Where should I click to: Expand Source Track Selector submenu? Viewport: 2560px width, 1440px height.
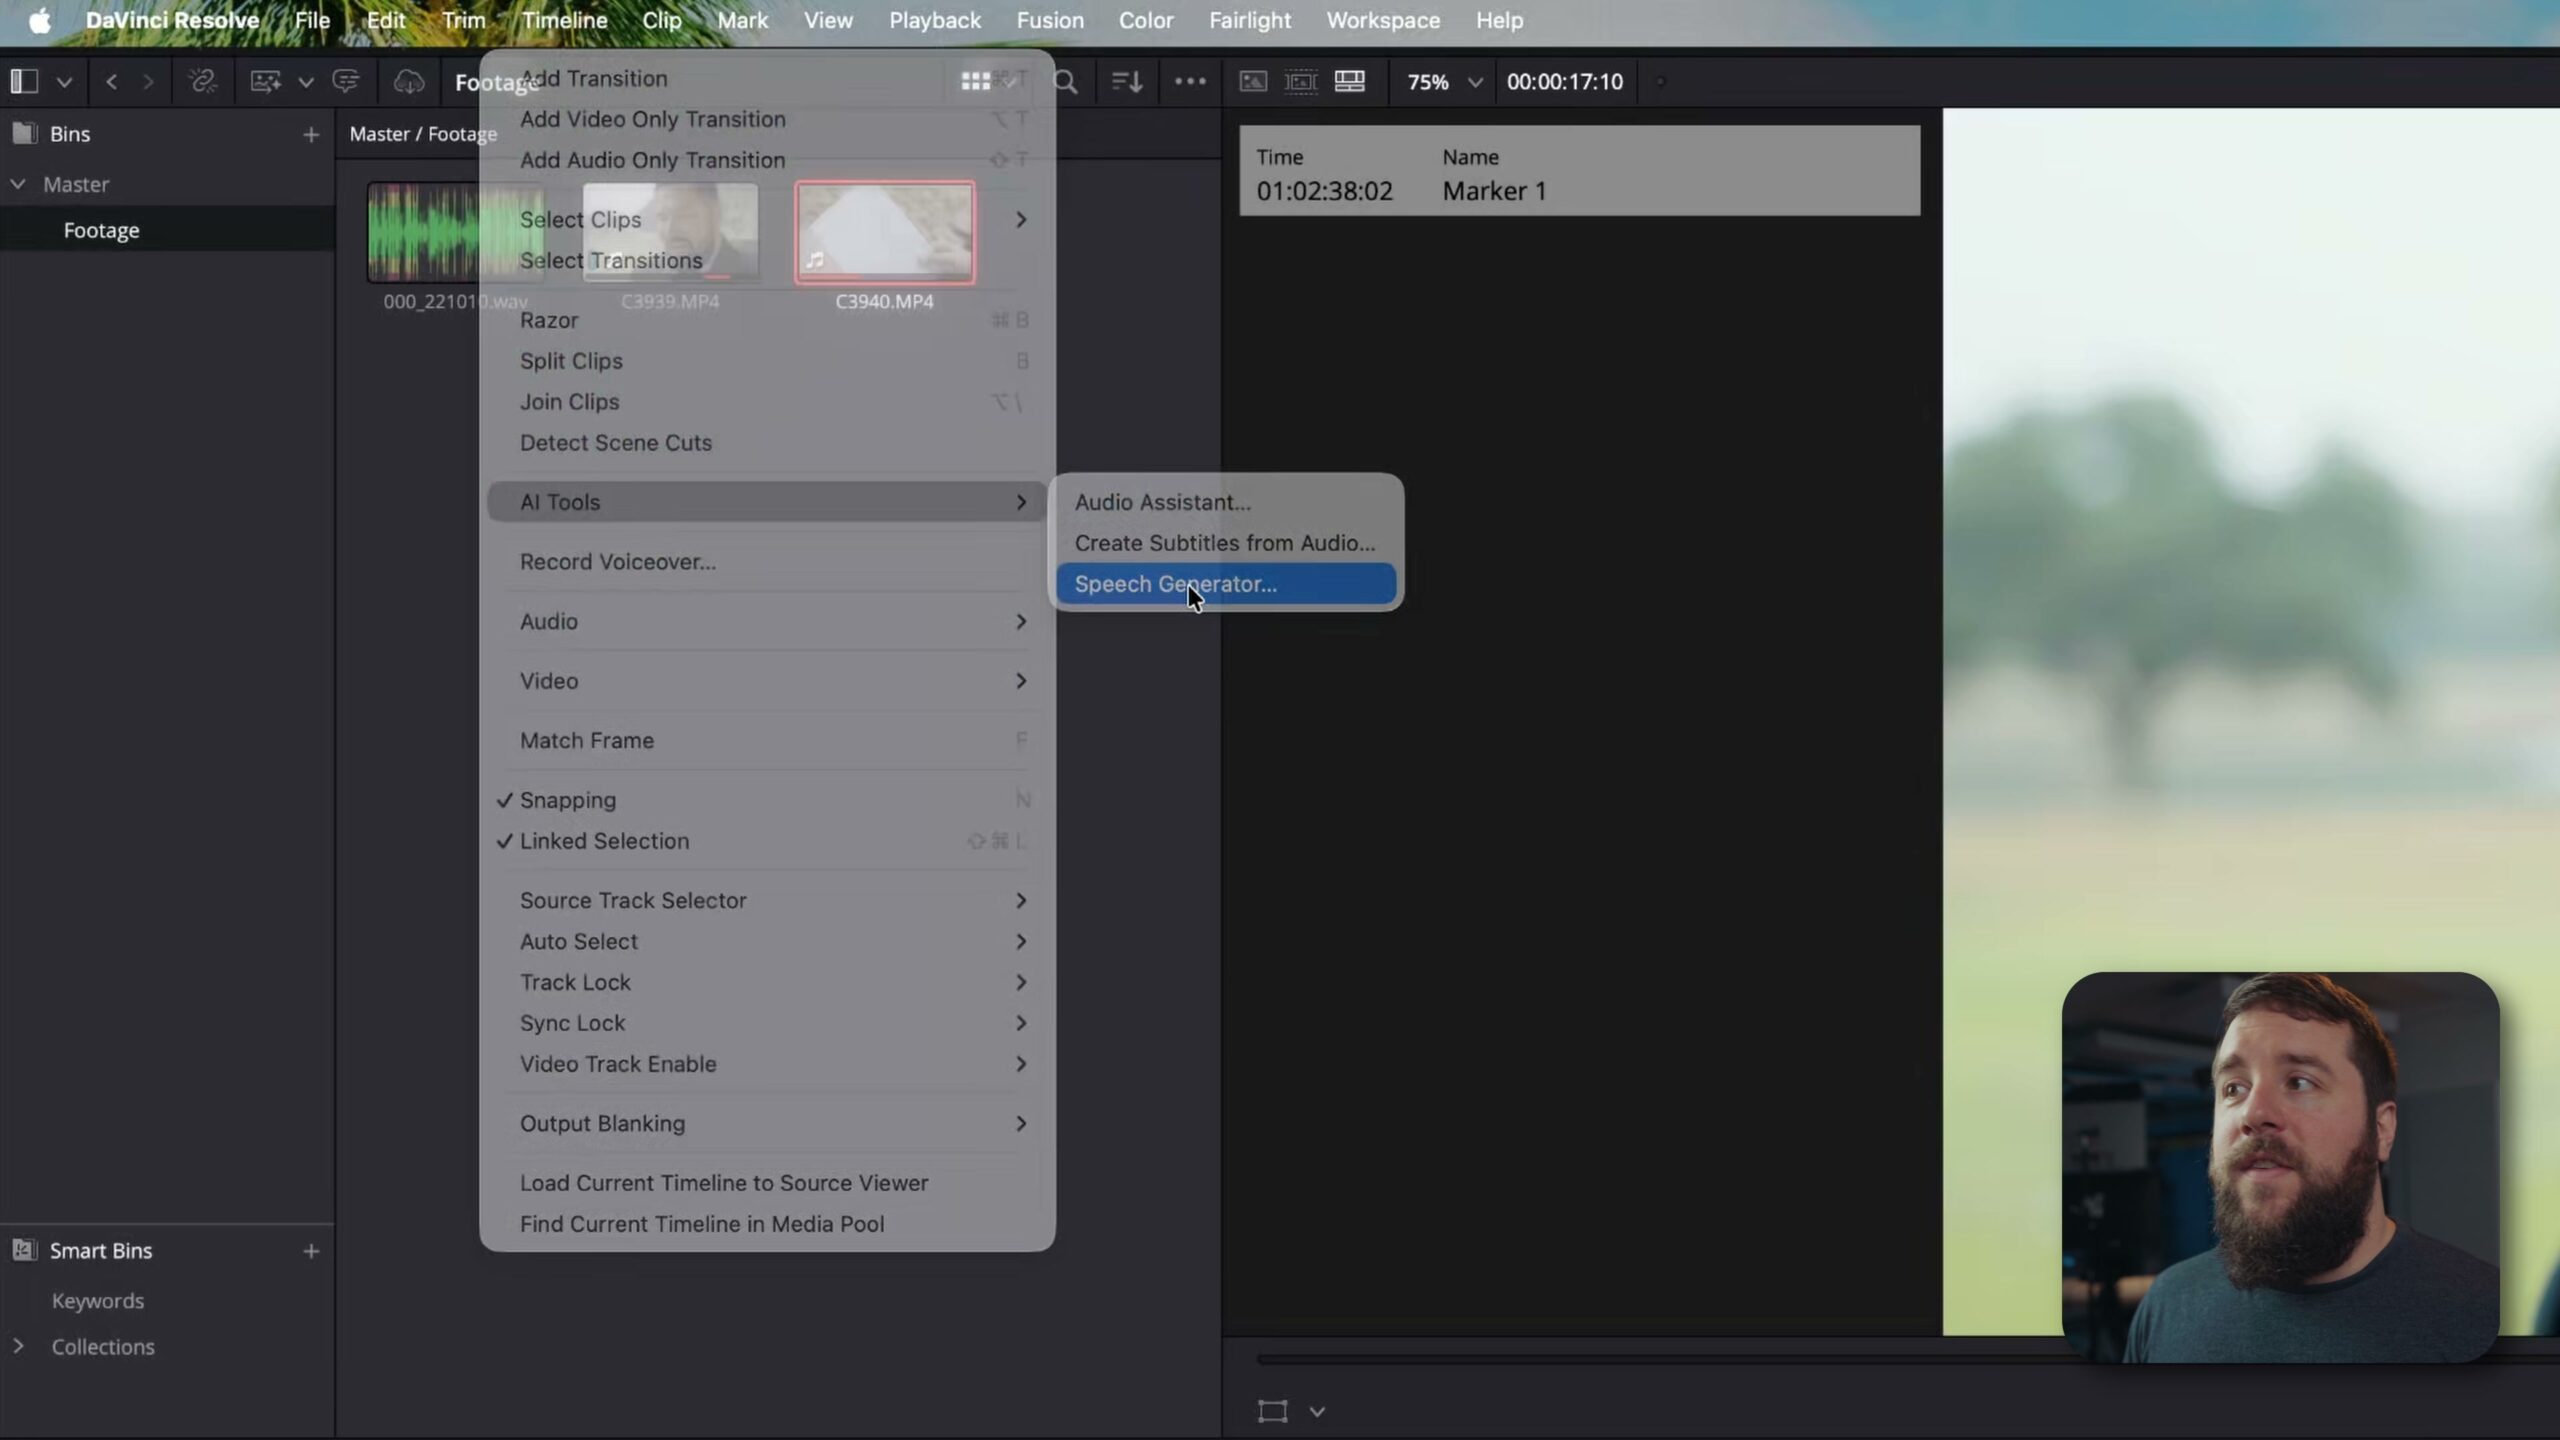[x=767, y=901]
